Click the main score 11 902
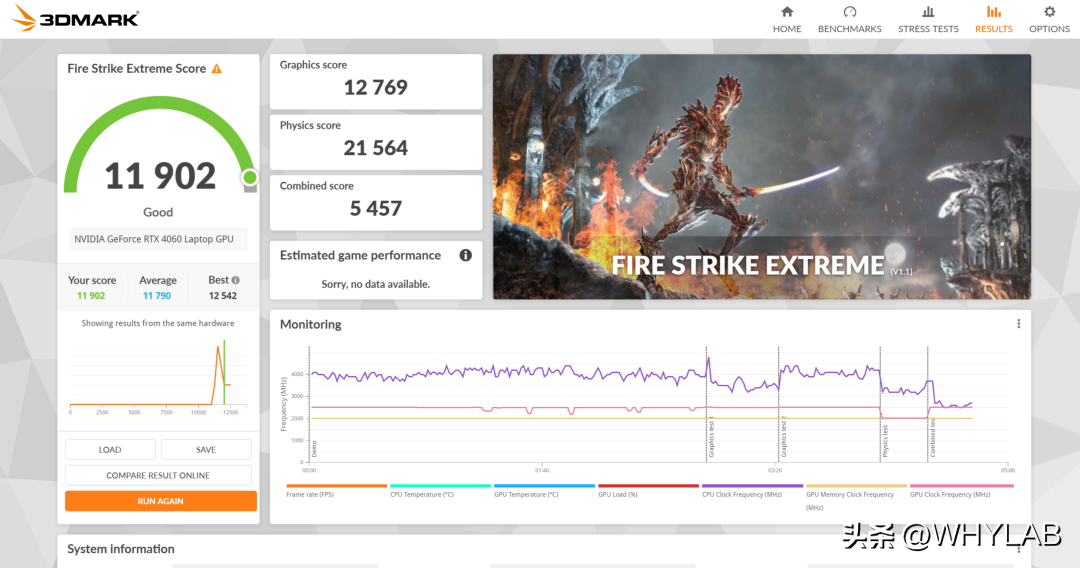1080x568 pixels. pyautogui.click(x=160, y=176)
